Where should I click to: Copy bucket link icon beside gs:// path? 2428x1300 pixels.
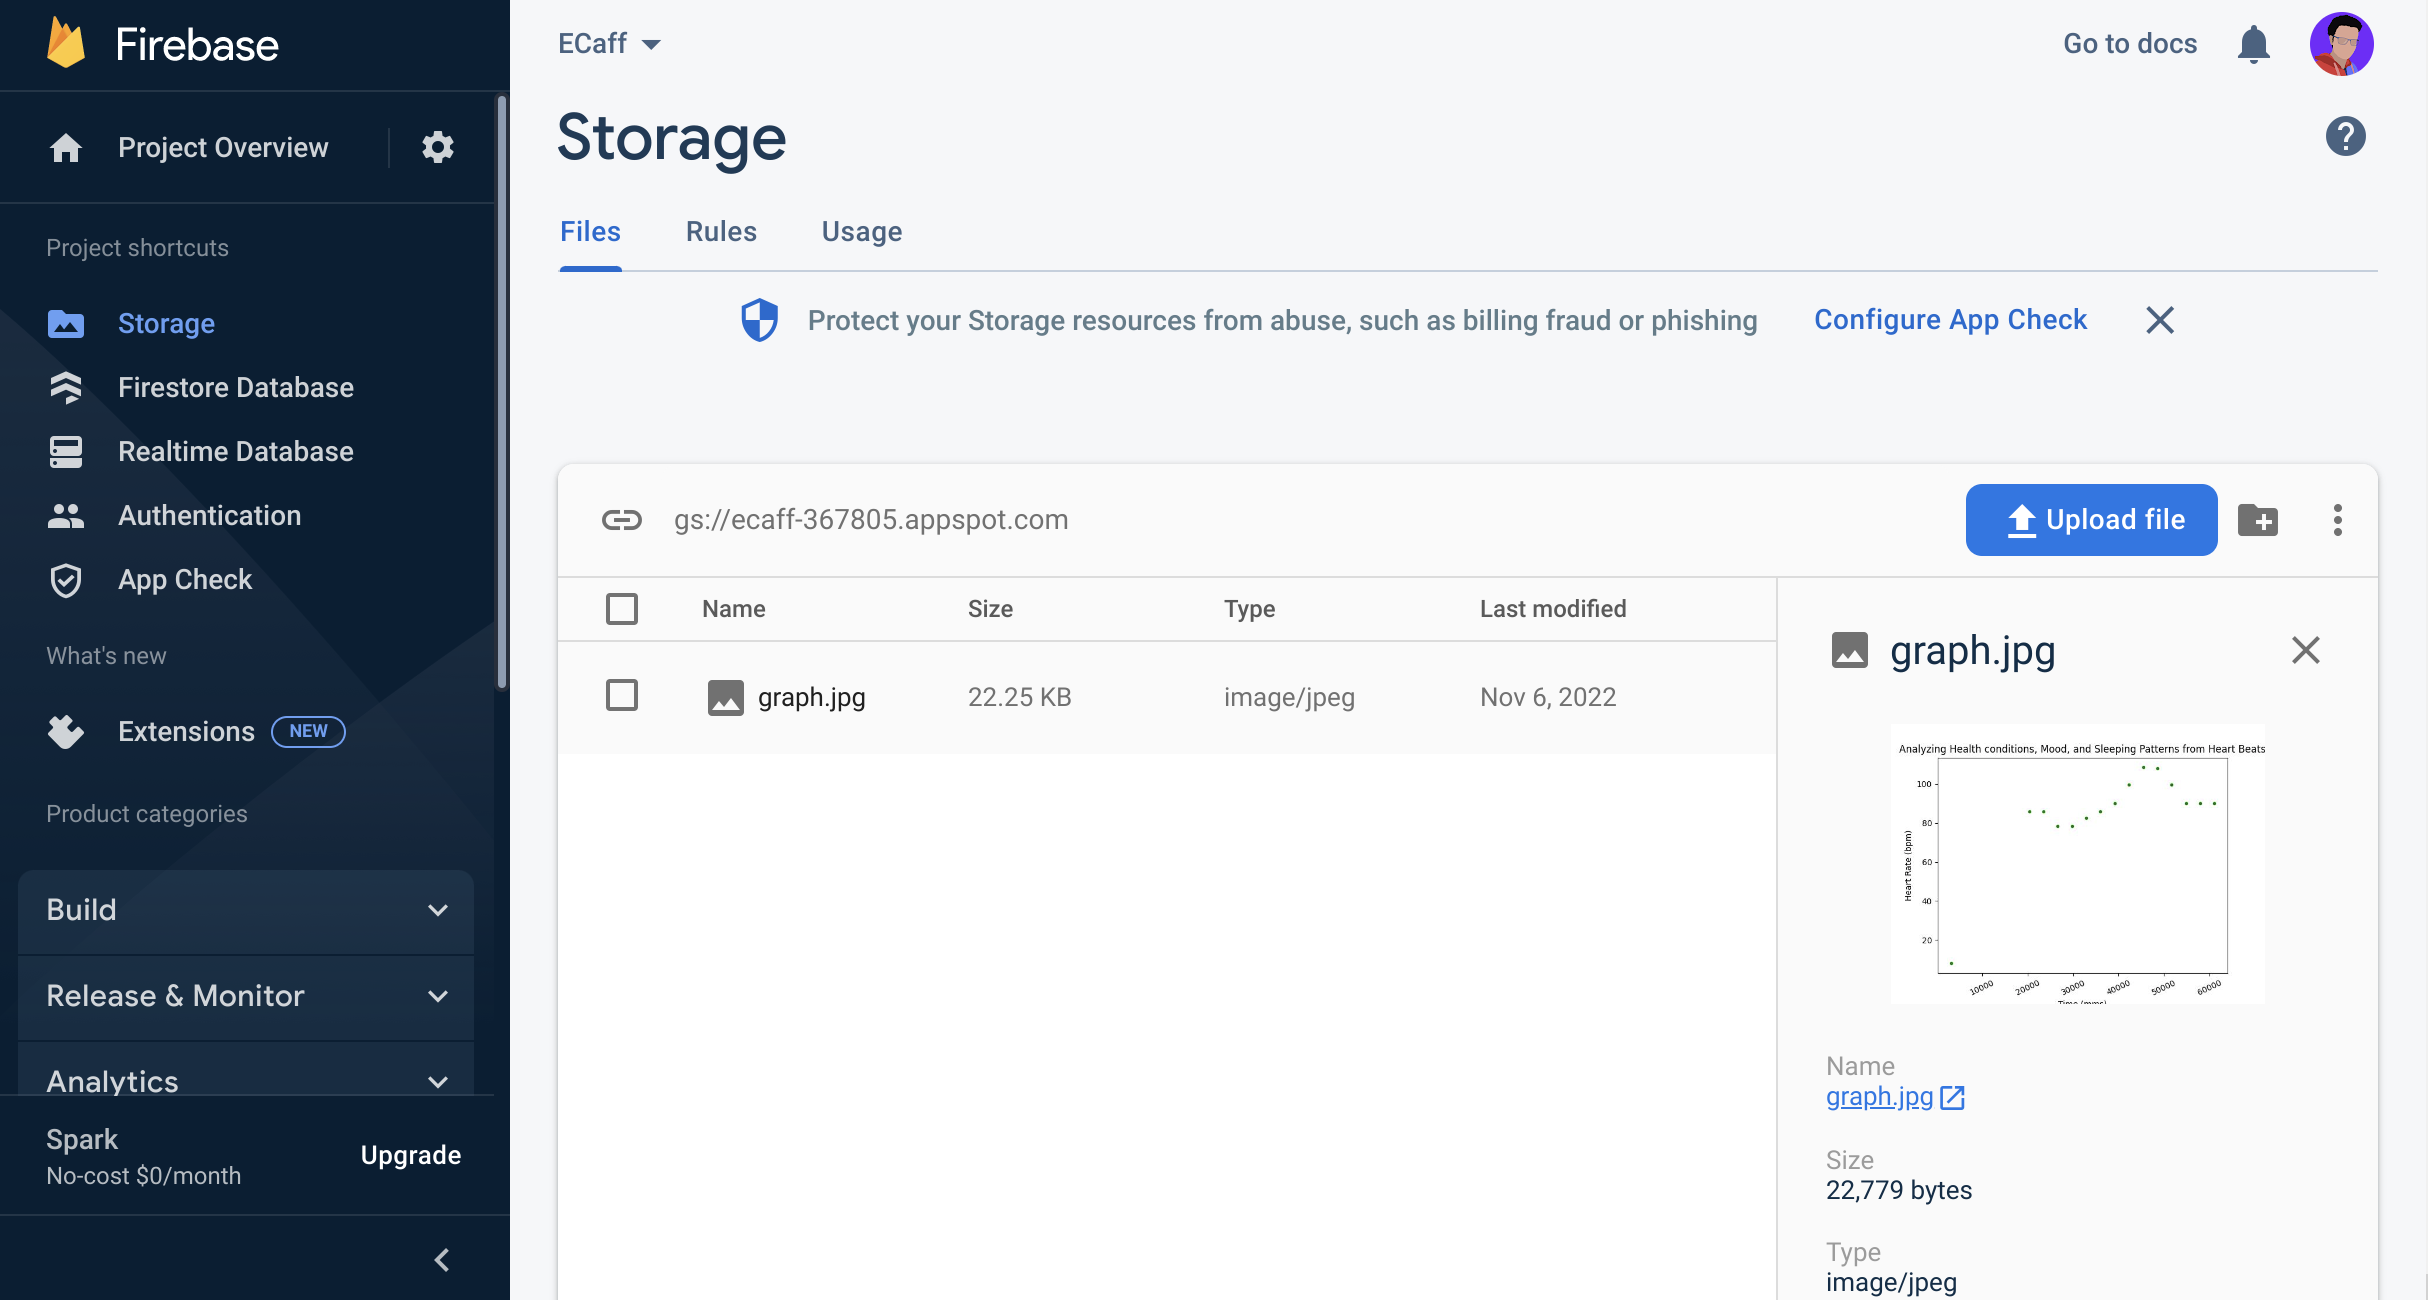621,520
